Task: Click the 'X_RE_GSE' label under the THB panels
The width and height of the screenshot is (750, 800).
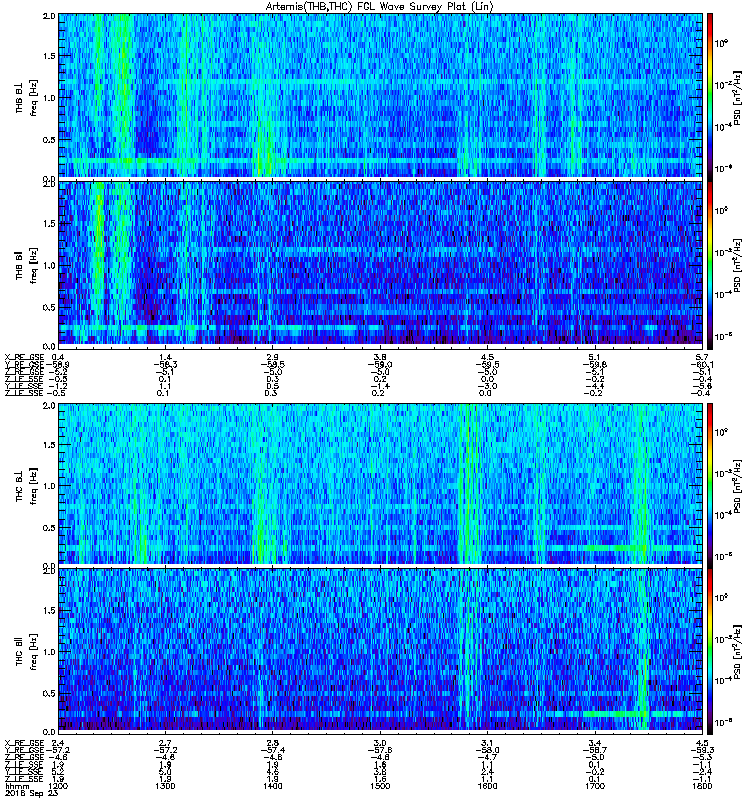Action: [24, 357]
